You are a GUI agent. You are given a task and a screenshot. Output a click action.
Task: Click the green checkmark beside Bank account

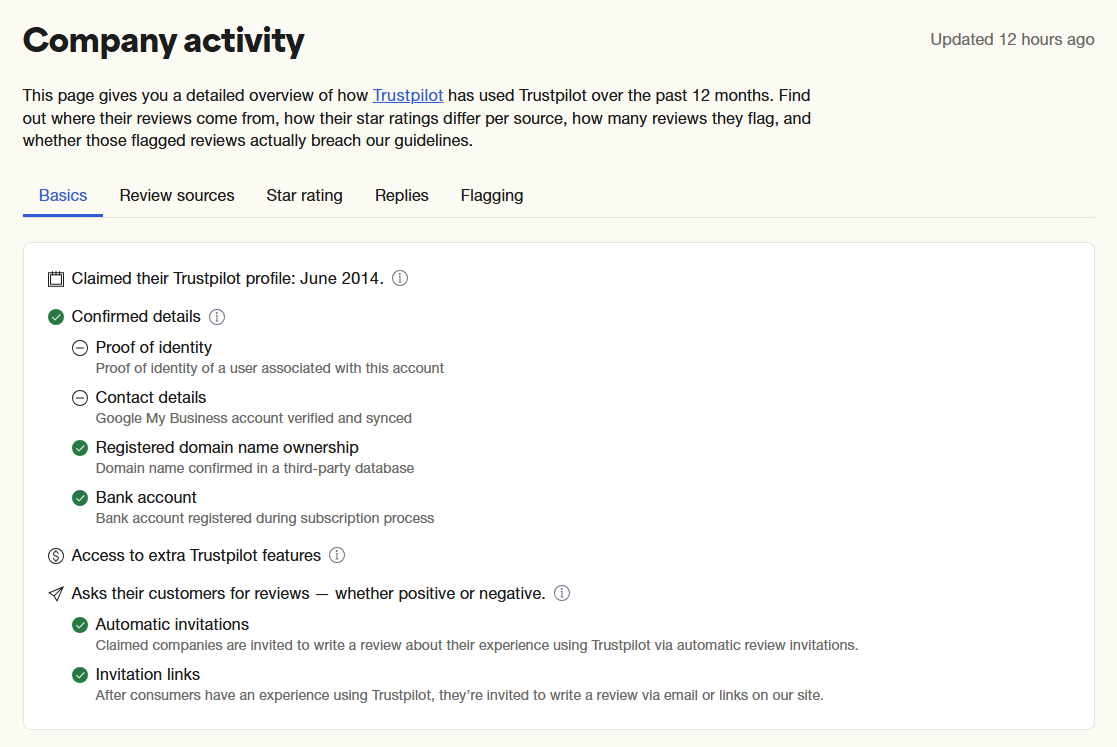(80, 497)
